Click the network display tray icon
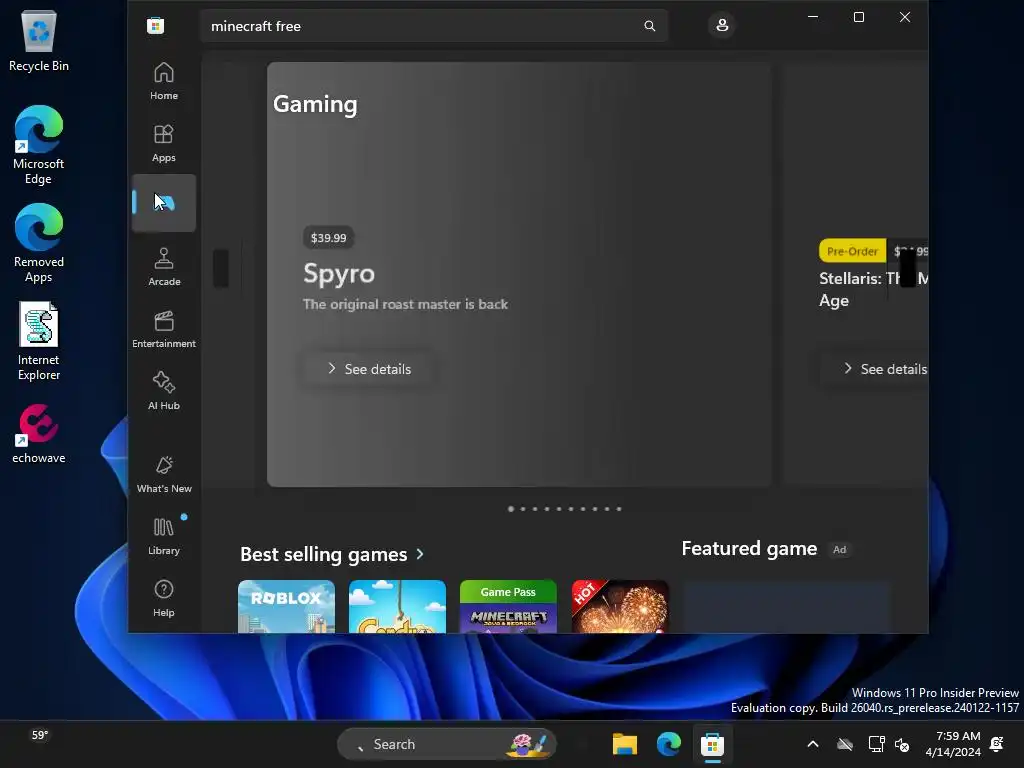 [876, 744]
